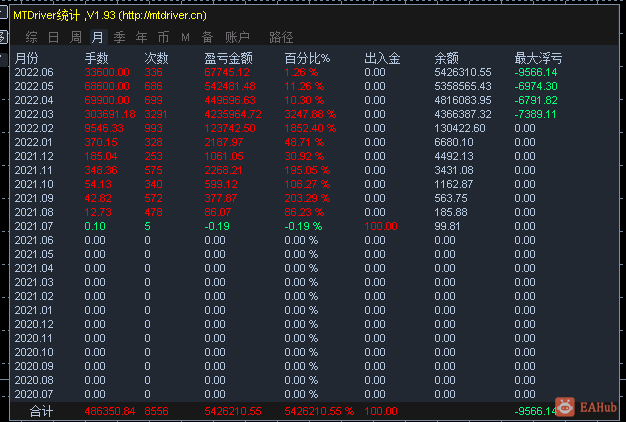This screenshot has width=626, height=422.
Task: Click percentage value 203.29 %
Action: coord(307,198)
